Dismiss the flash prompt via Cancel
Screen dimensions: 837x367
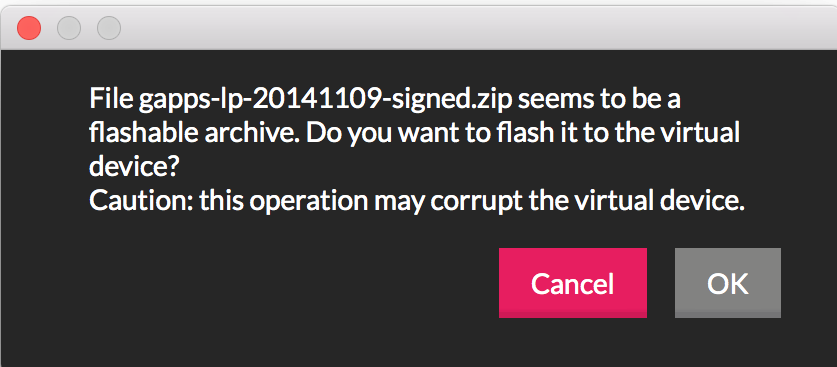point(573,283)
